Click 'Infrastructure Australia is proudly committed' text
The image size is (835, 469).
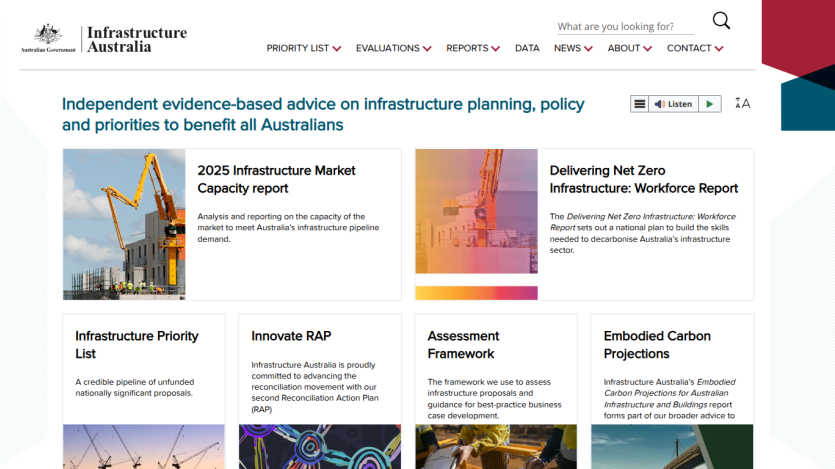pyautogui.click(x=315, y=387)
